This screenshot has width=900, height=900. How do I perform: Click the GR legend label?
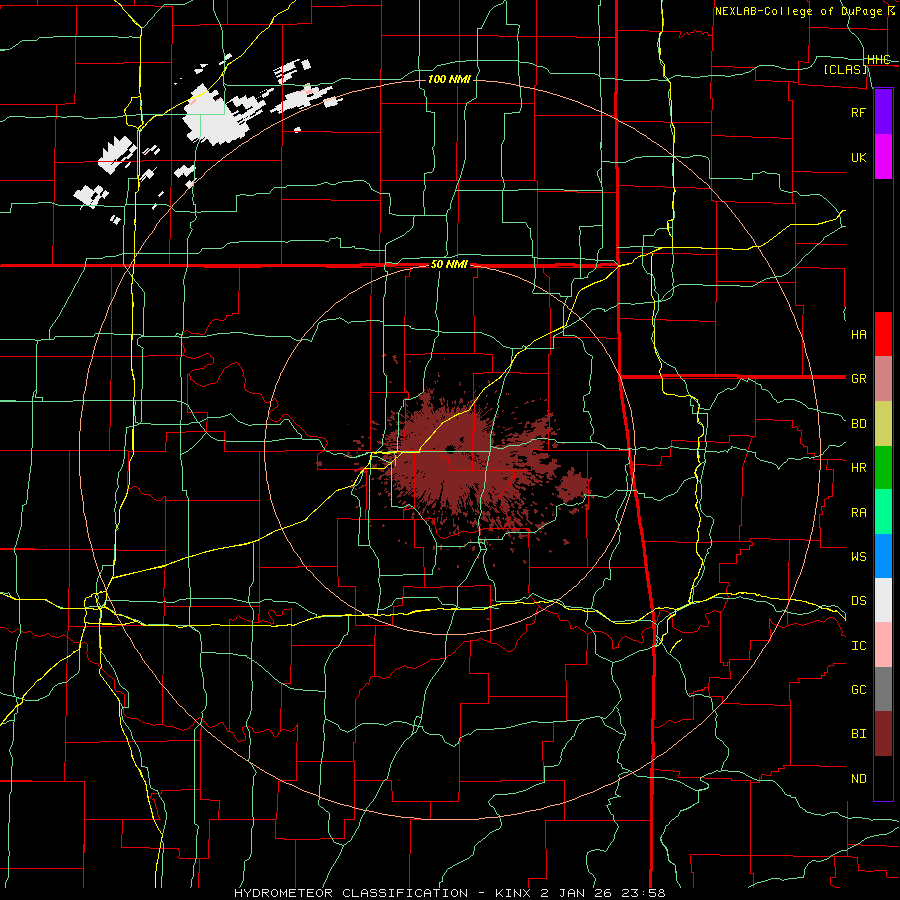tap(858, 379)
